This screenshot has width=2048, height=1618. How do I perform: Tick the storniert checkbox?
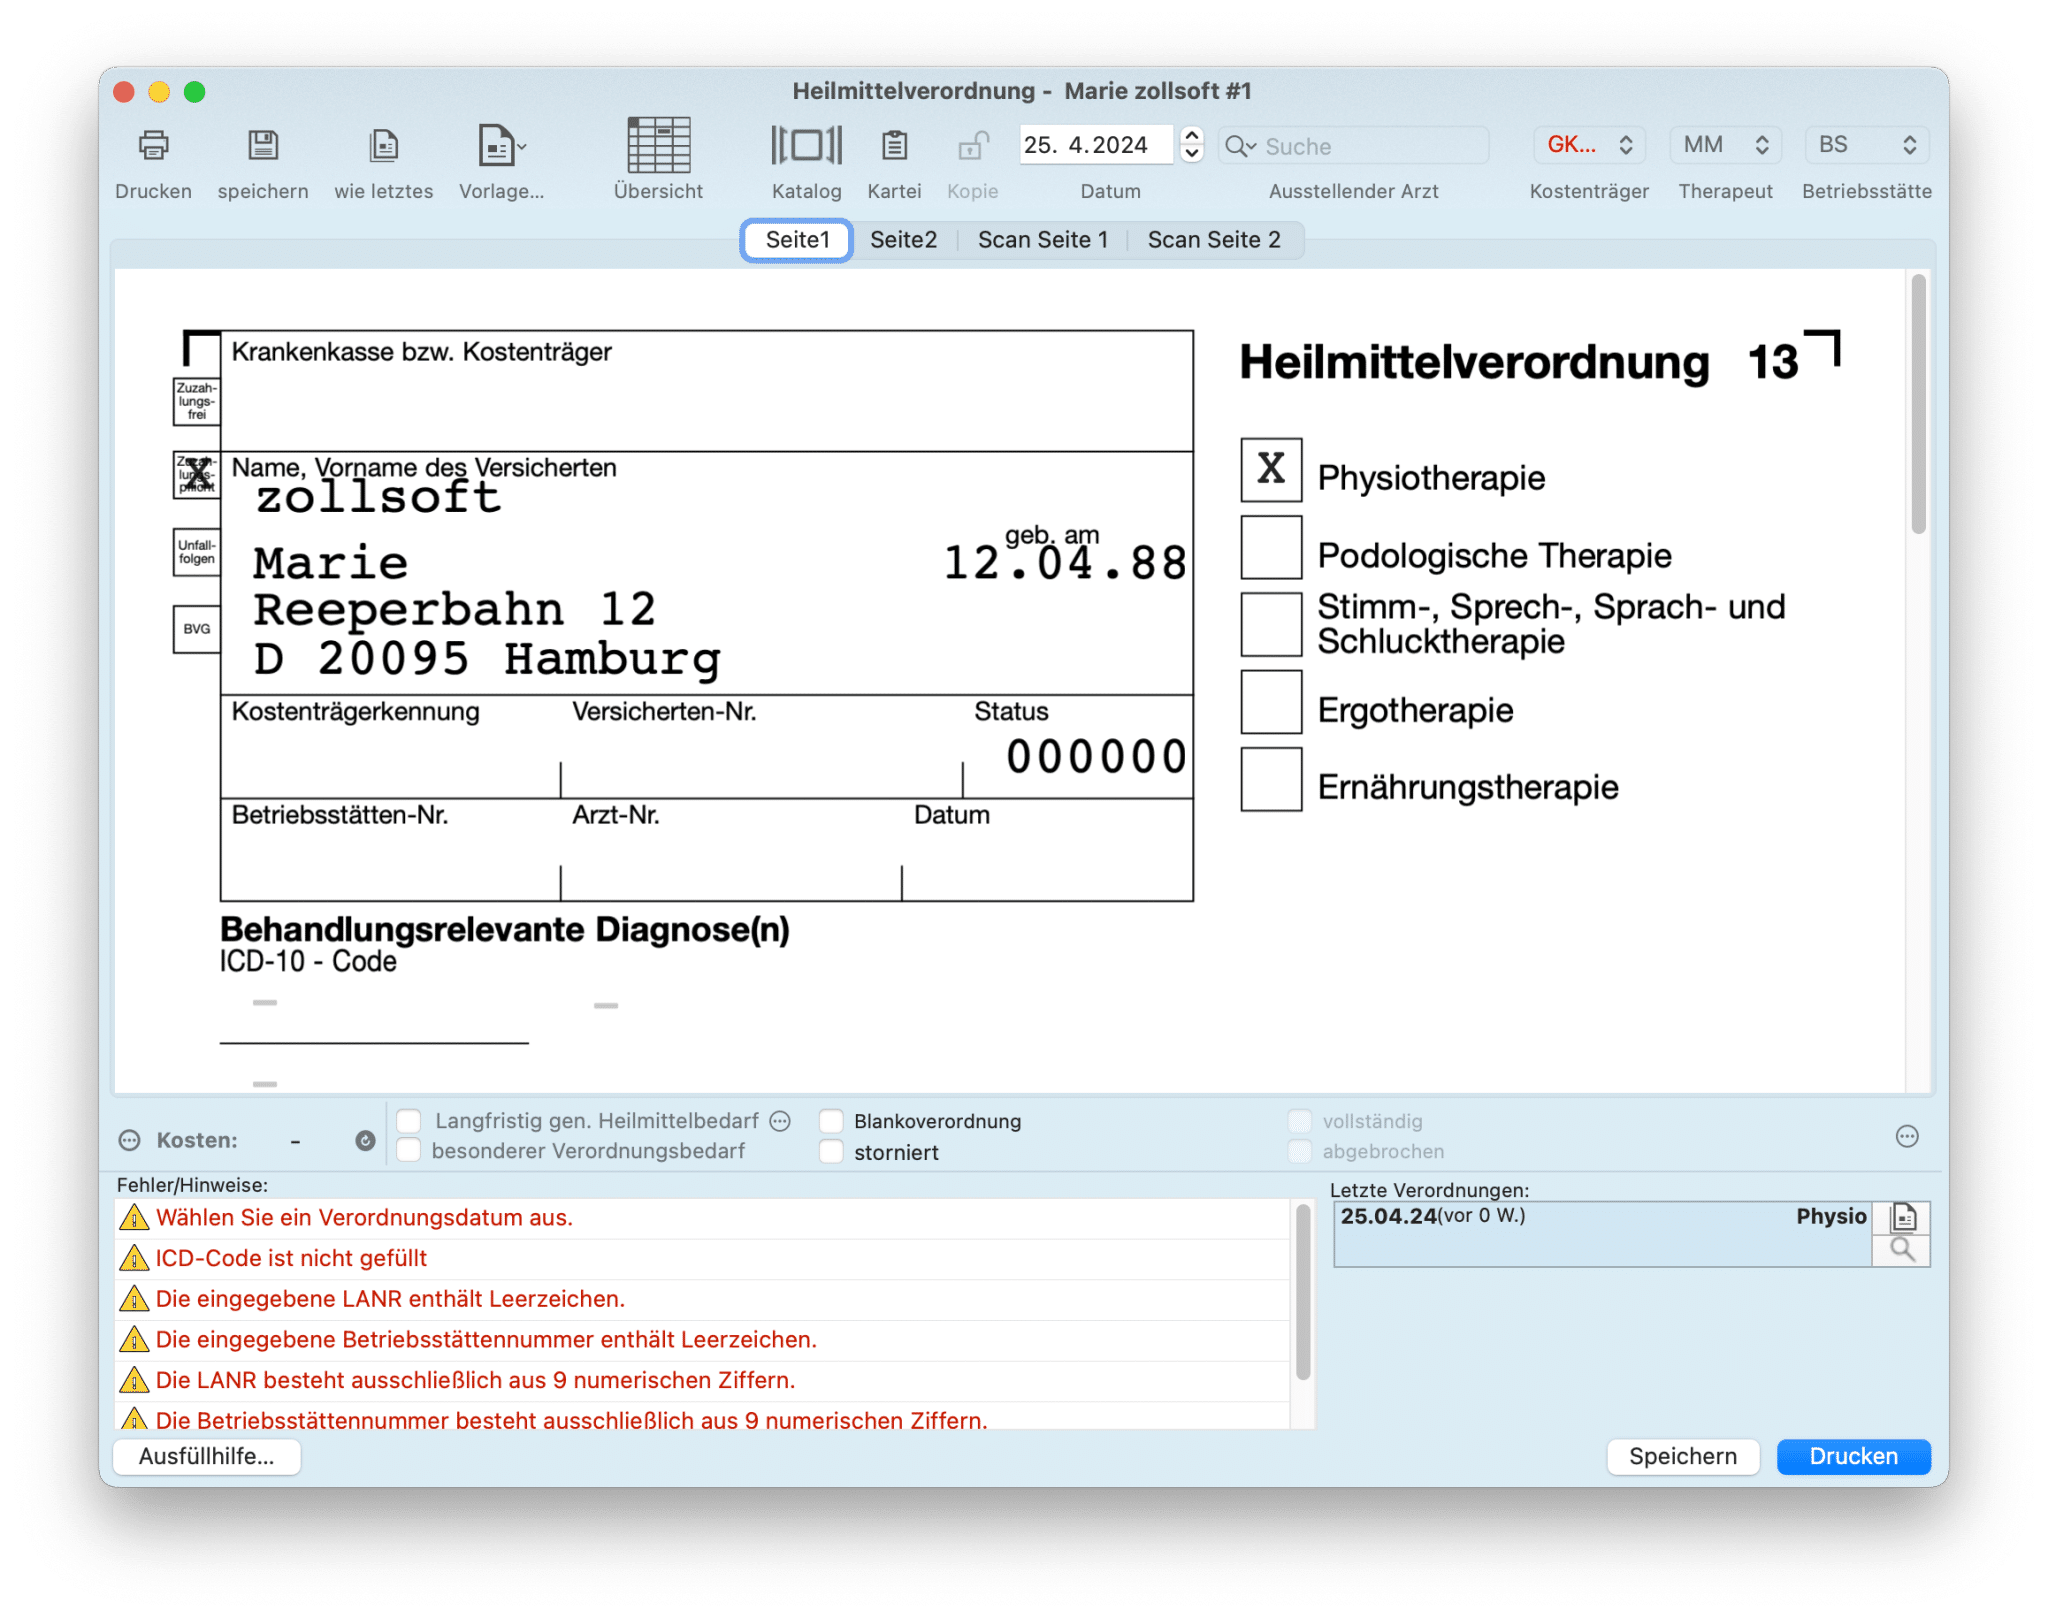831,1151
